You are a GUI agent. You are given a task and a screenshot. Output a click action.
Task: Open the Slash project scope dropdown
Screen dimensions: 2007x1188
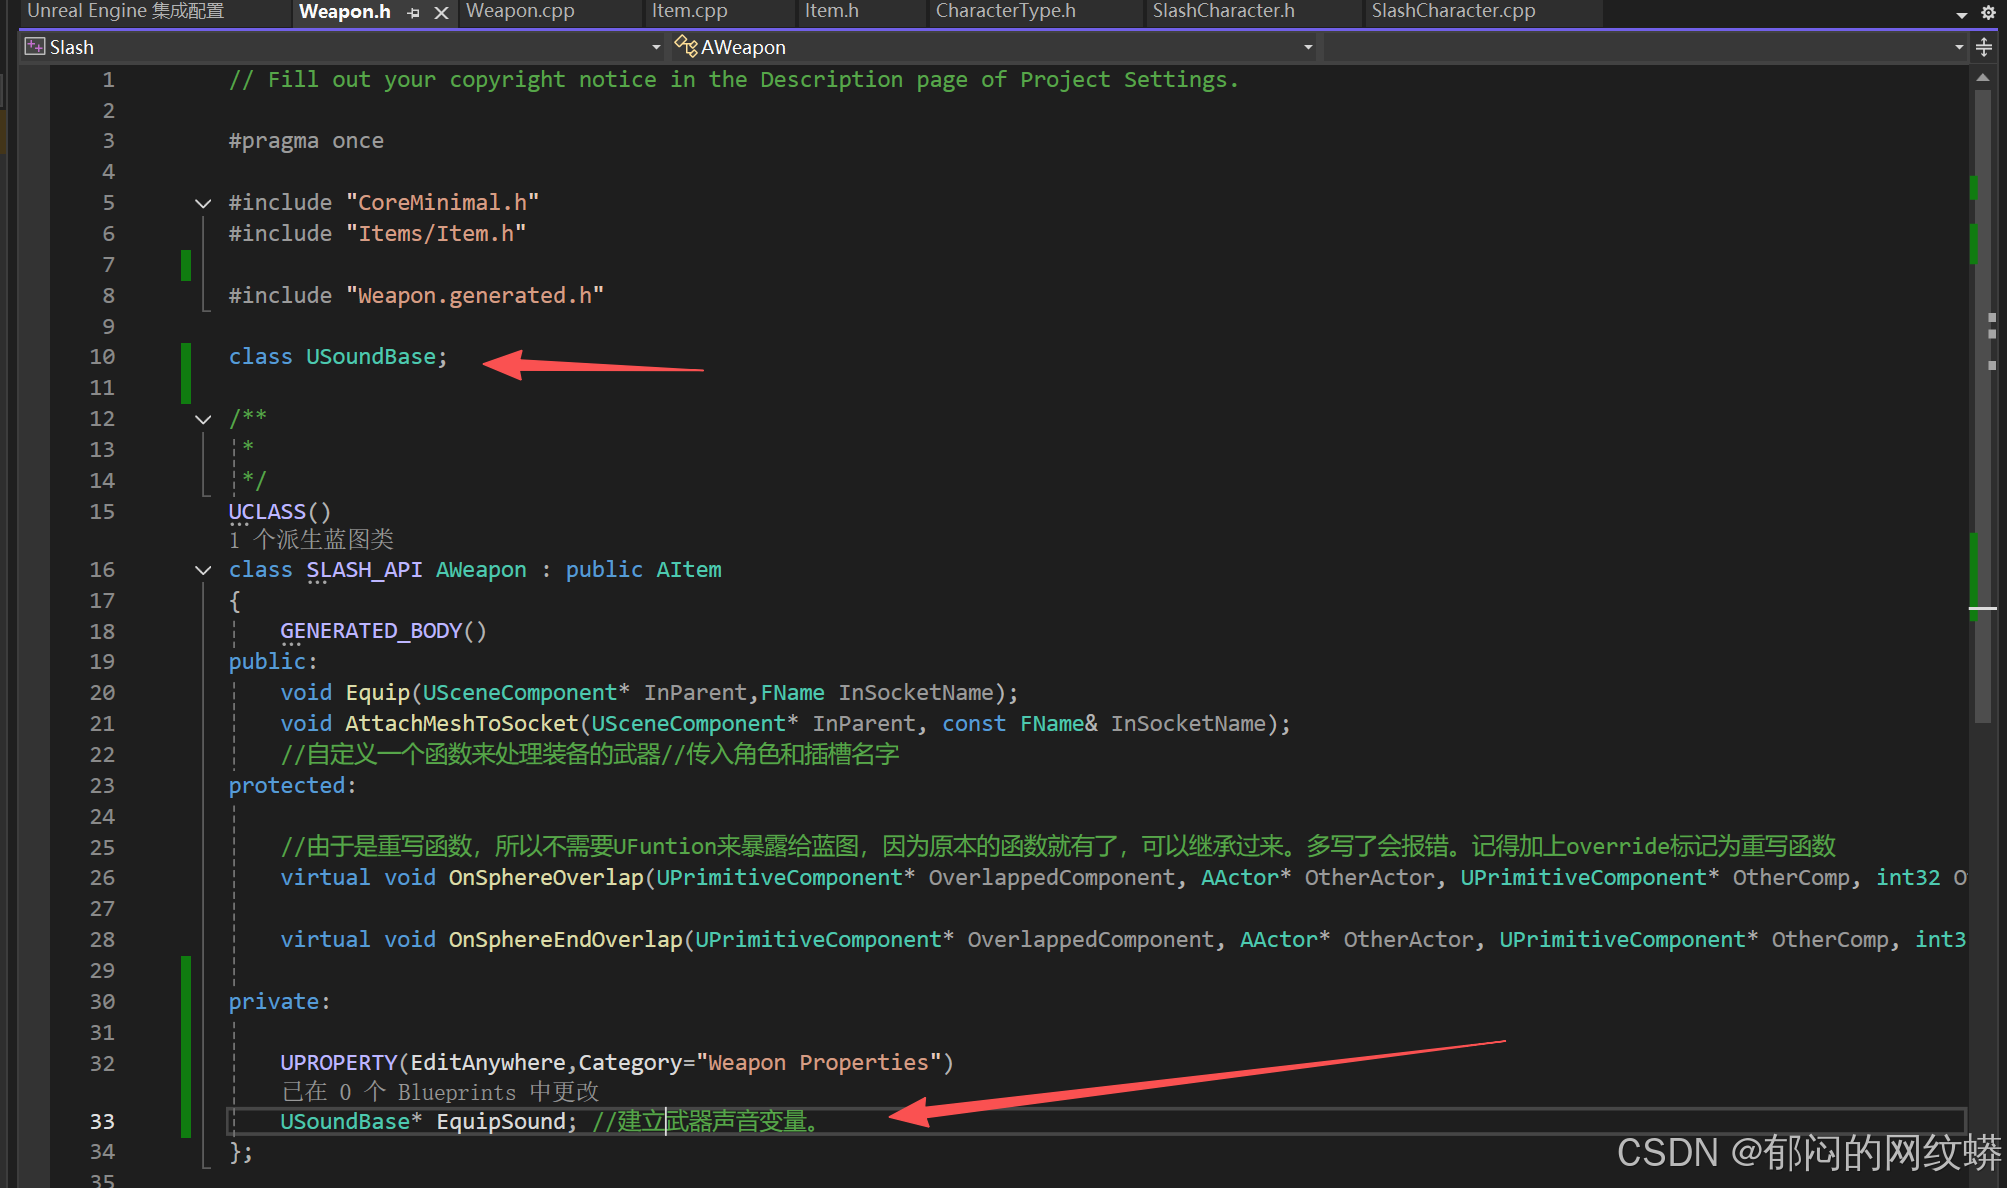click(x=656, y=47)
